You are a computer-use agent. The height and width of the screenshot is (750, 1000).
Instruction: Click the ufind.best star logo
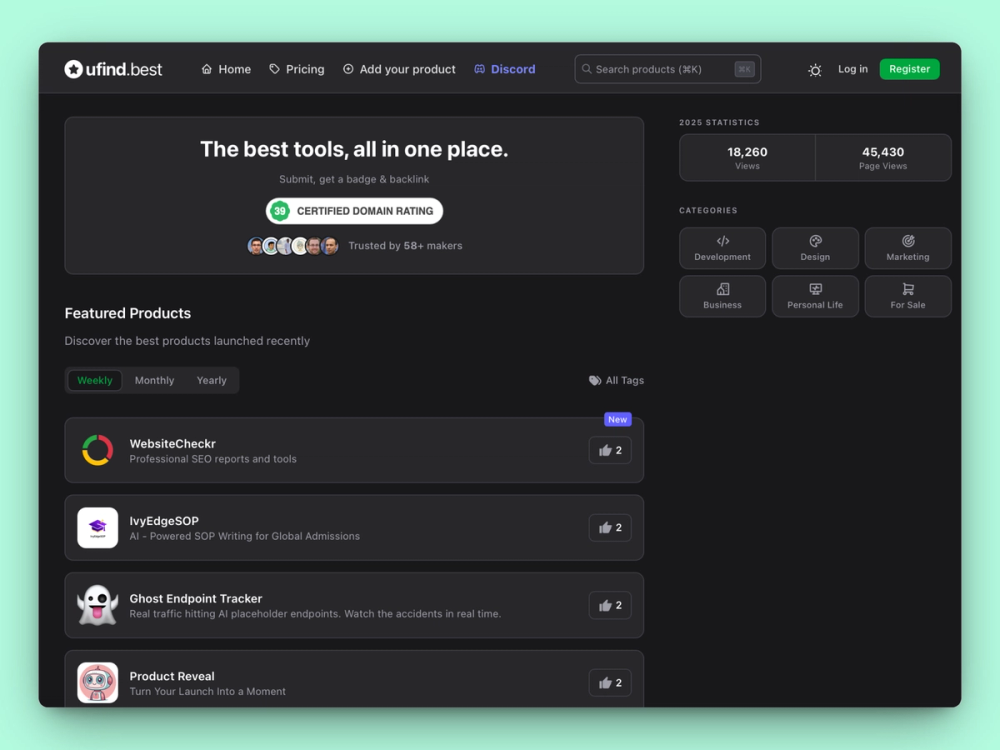point(74,68)
